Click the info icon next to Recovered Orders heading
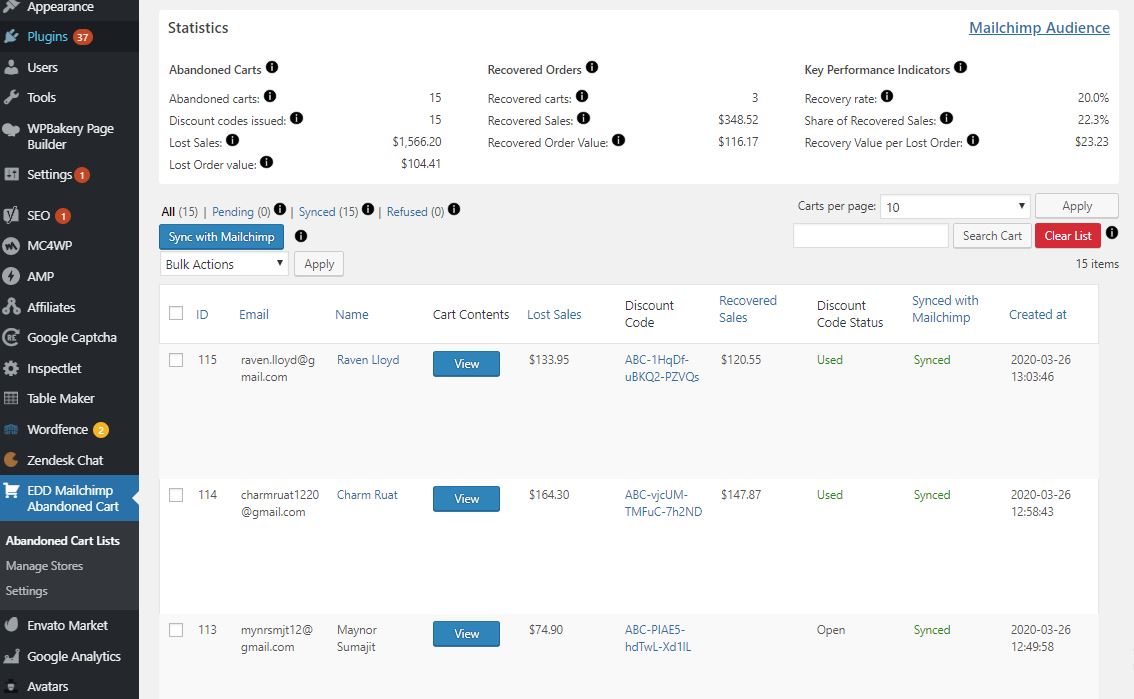 pos(592,67)
